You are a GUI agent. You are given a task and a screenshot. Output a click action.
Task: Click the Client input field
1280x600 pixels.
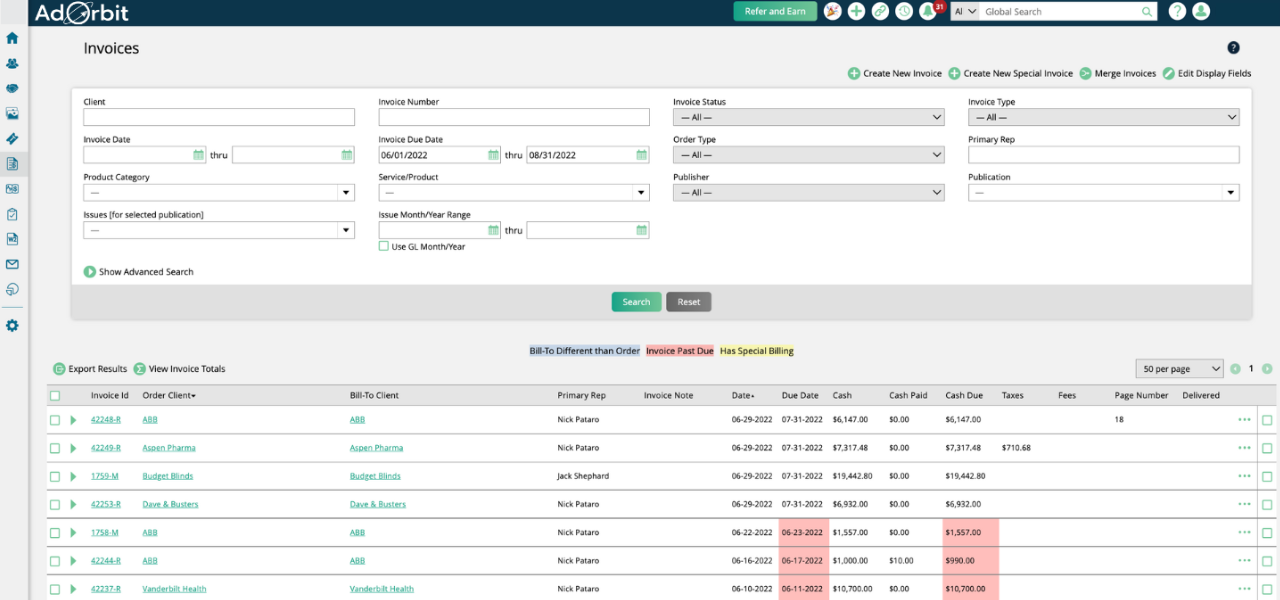click(x=219, y=117)
